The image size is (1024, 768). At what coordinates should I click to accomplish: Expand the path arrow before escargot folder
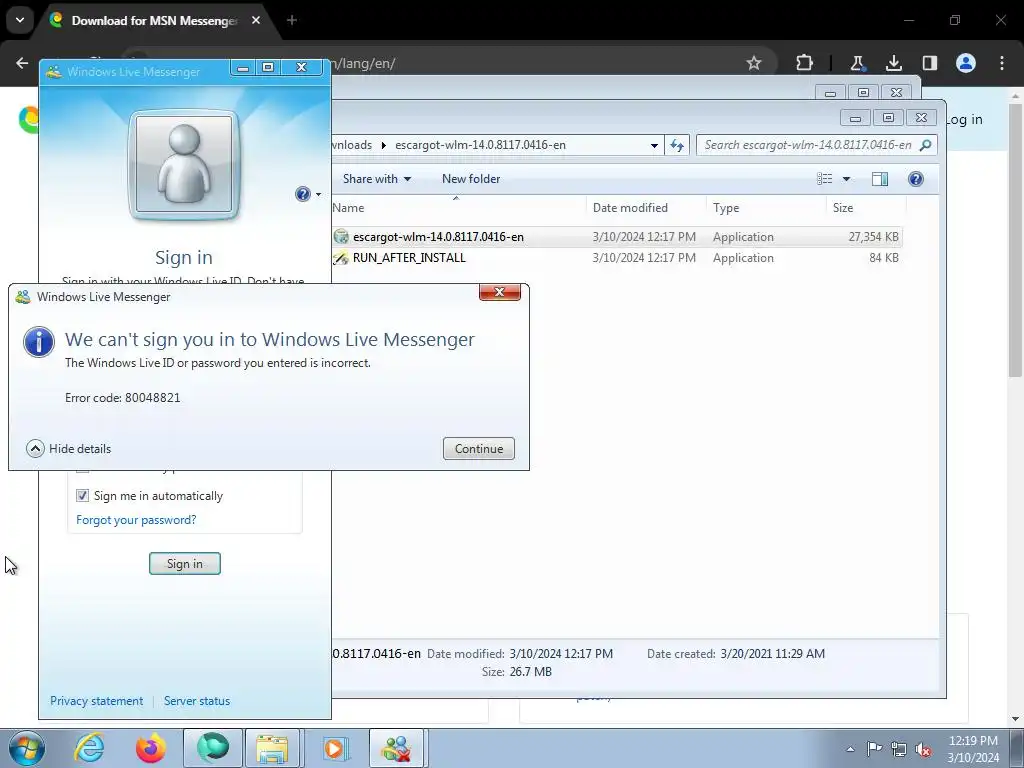tap(383, 145)
